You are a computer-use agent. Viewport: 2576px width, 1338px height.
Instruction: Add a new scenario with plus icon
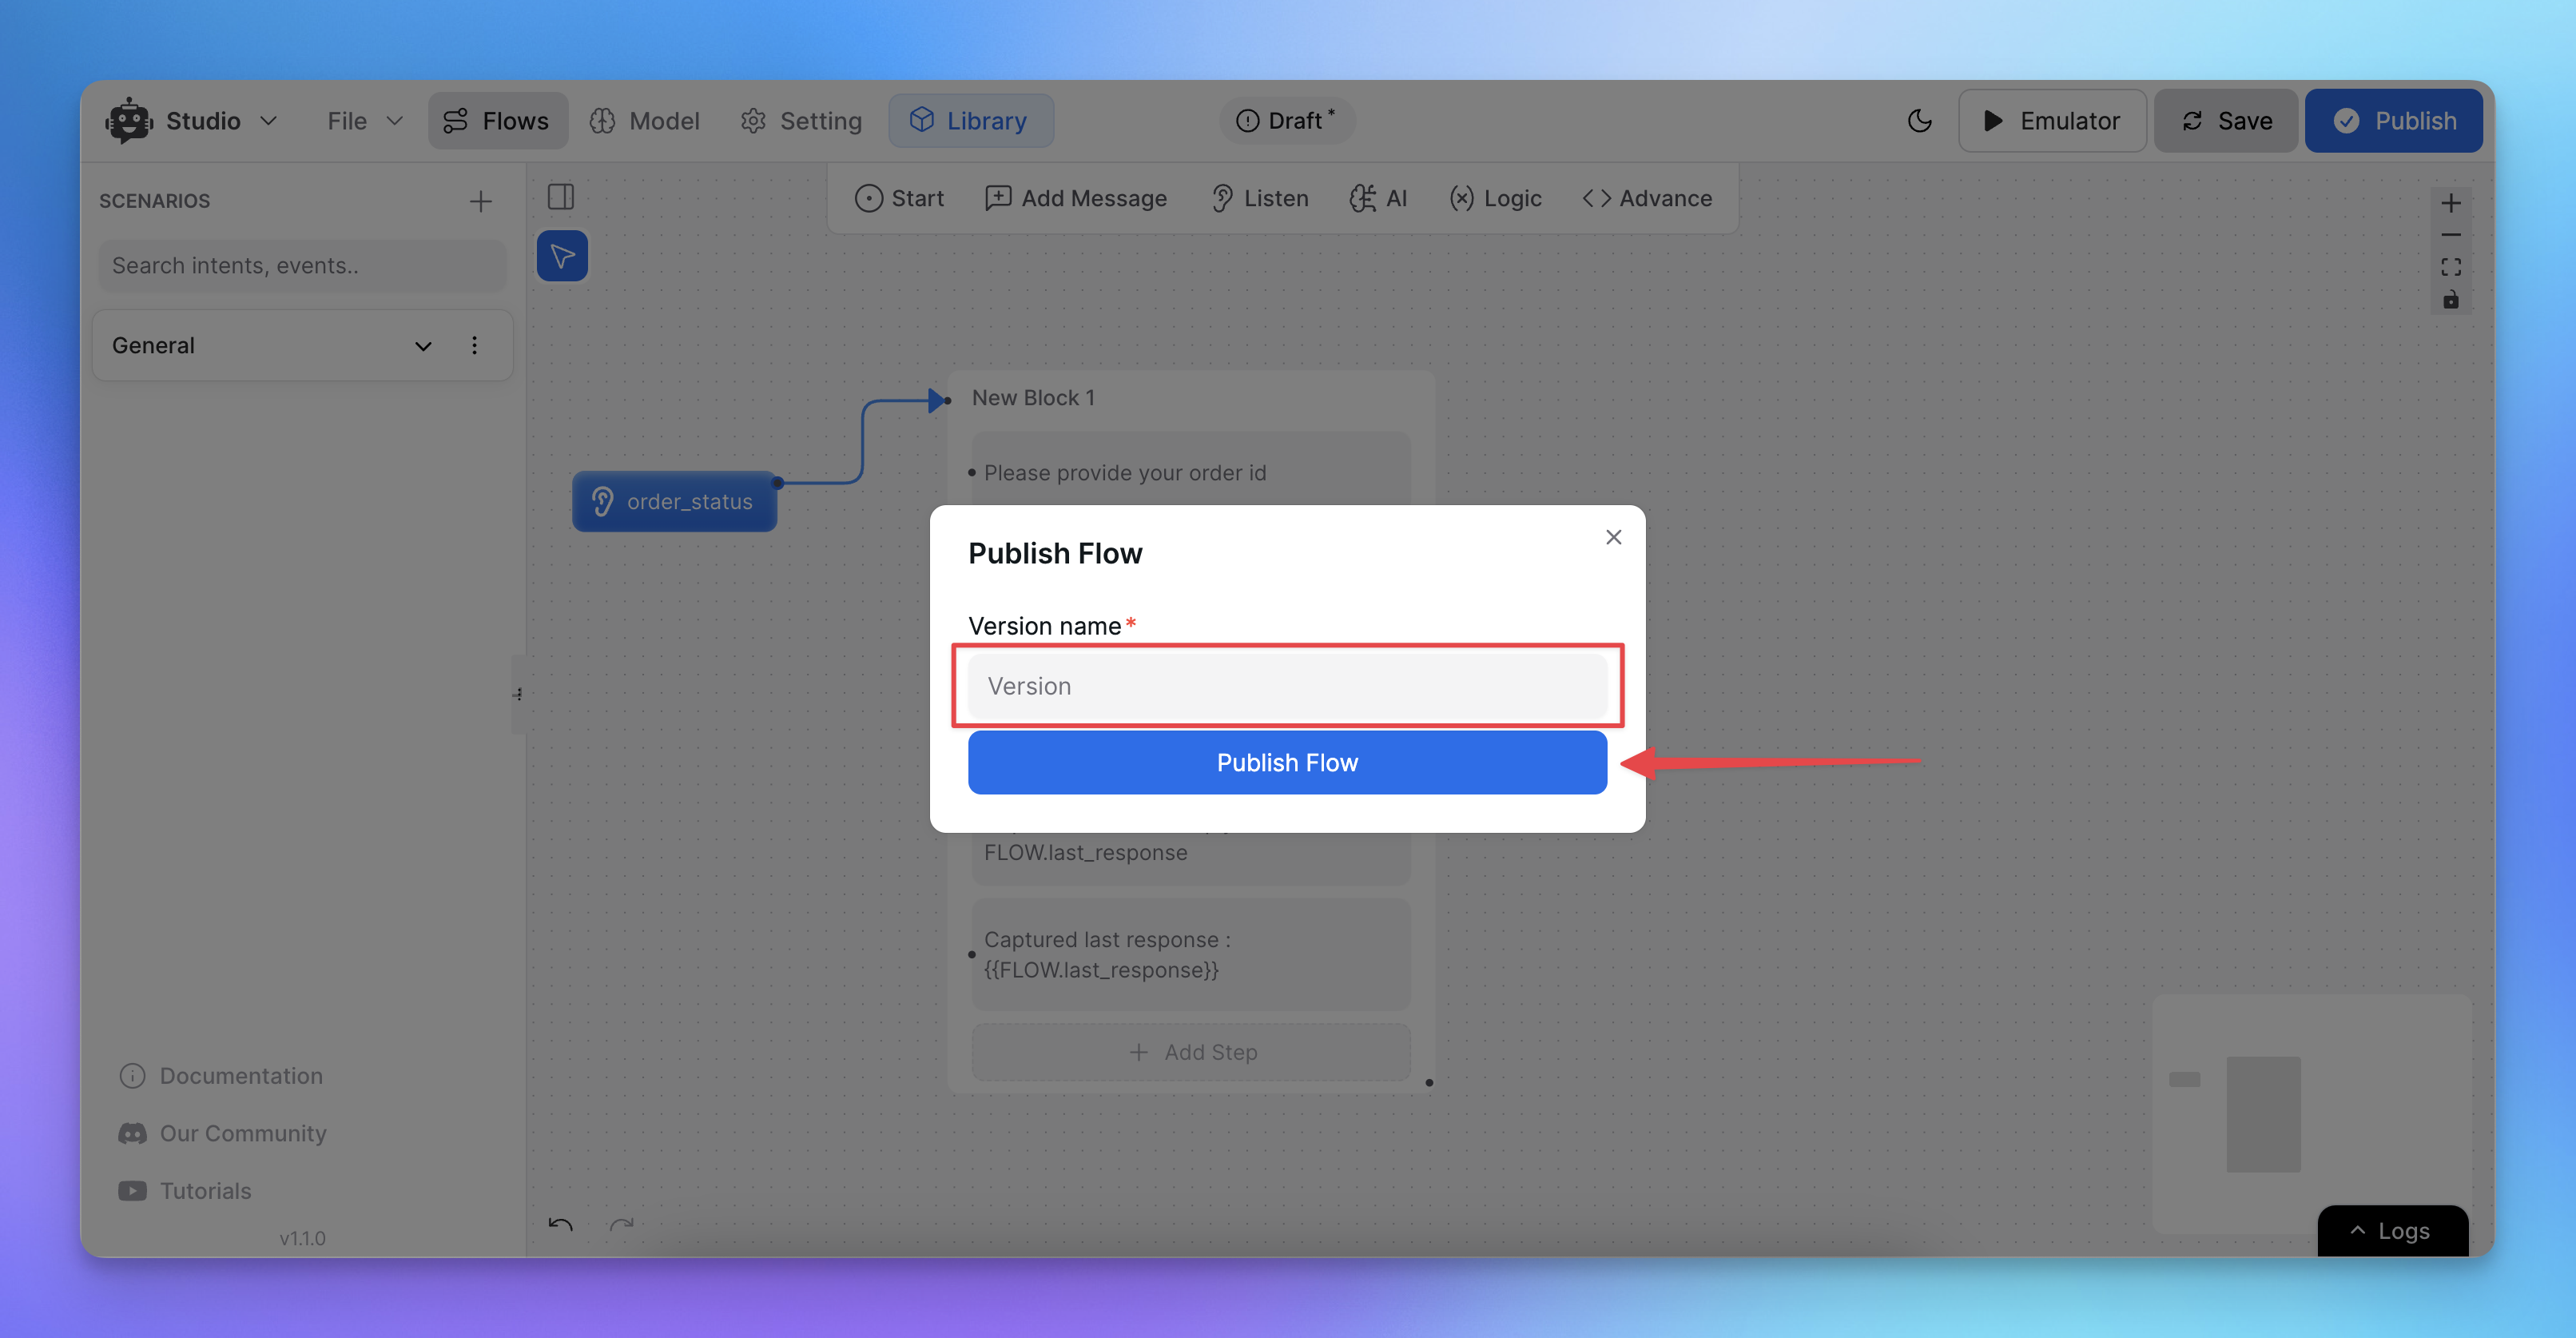(481, 201)
